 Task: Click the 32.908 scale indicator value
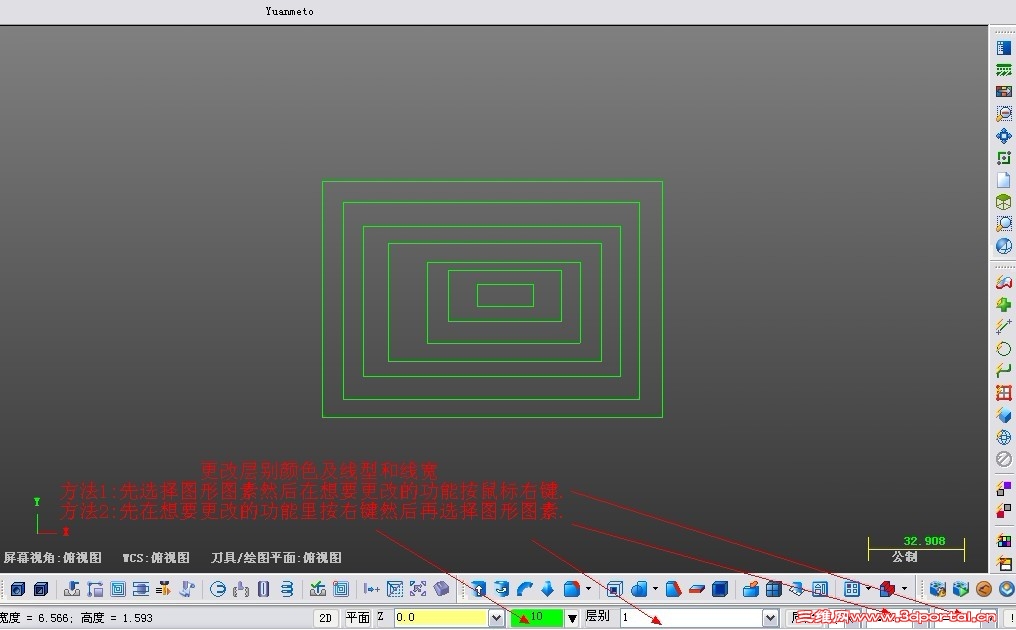pos(924,541)
